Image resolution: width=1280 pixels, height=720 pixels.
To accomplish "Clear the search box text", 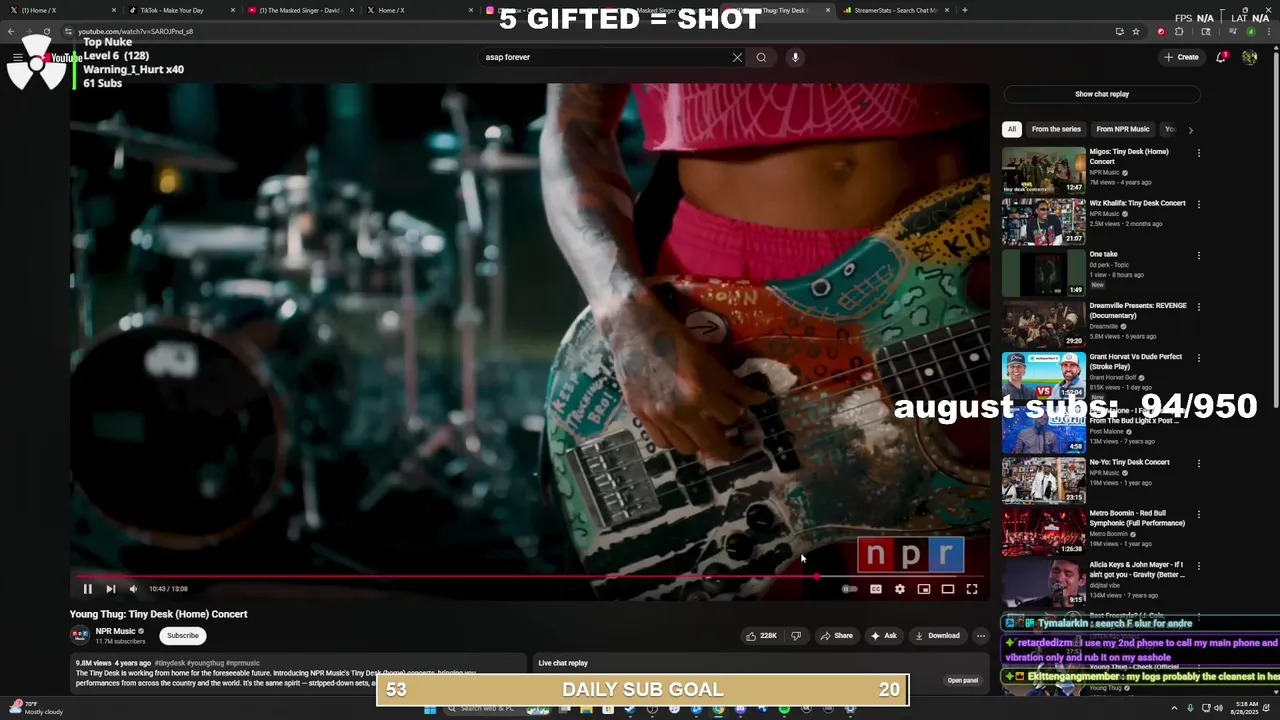I will click(737, 57).
